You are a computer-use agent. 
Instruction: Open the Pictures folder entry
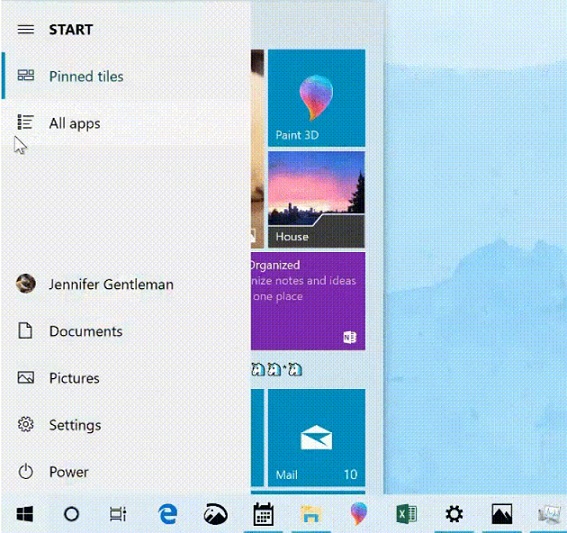[x=126, y=378]
